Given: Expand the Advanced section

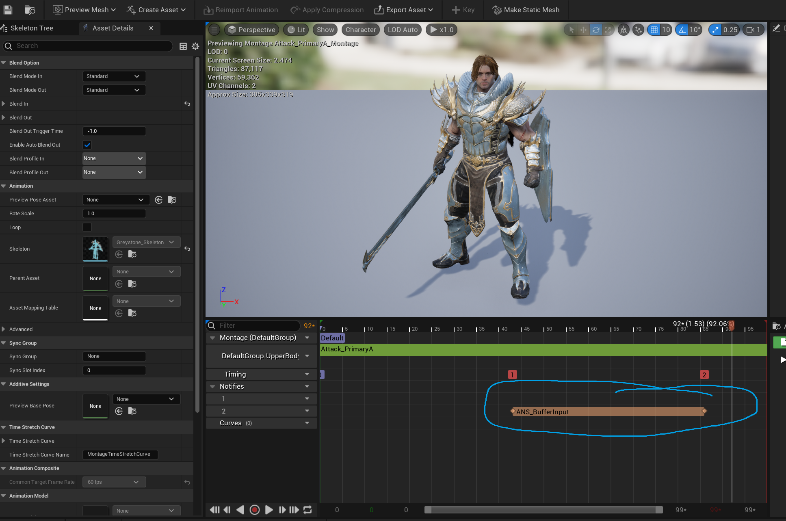Looking at the screenshot, I should coord(4,329).
